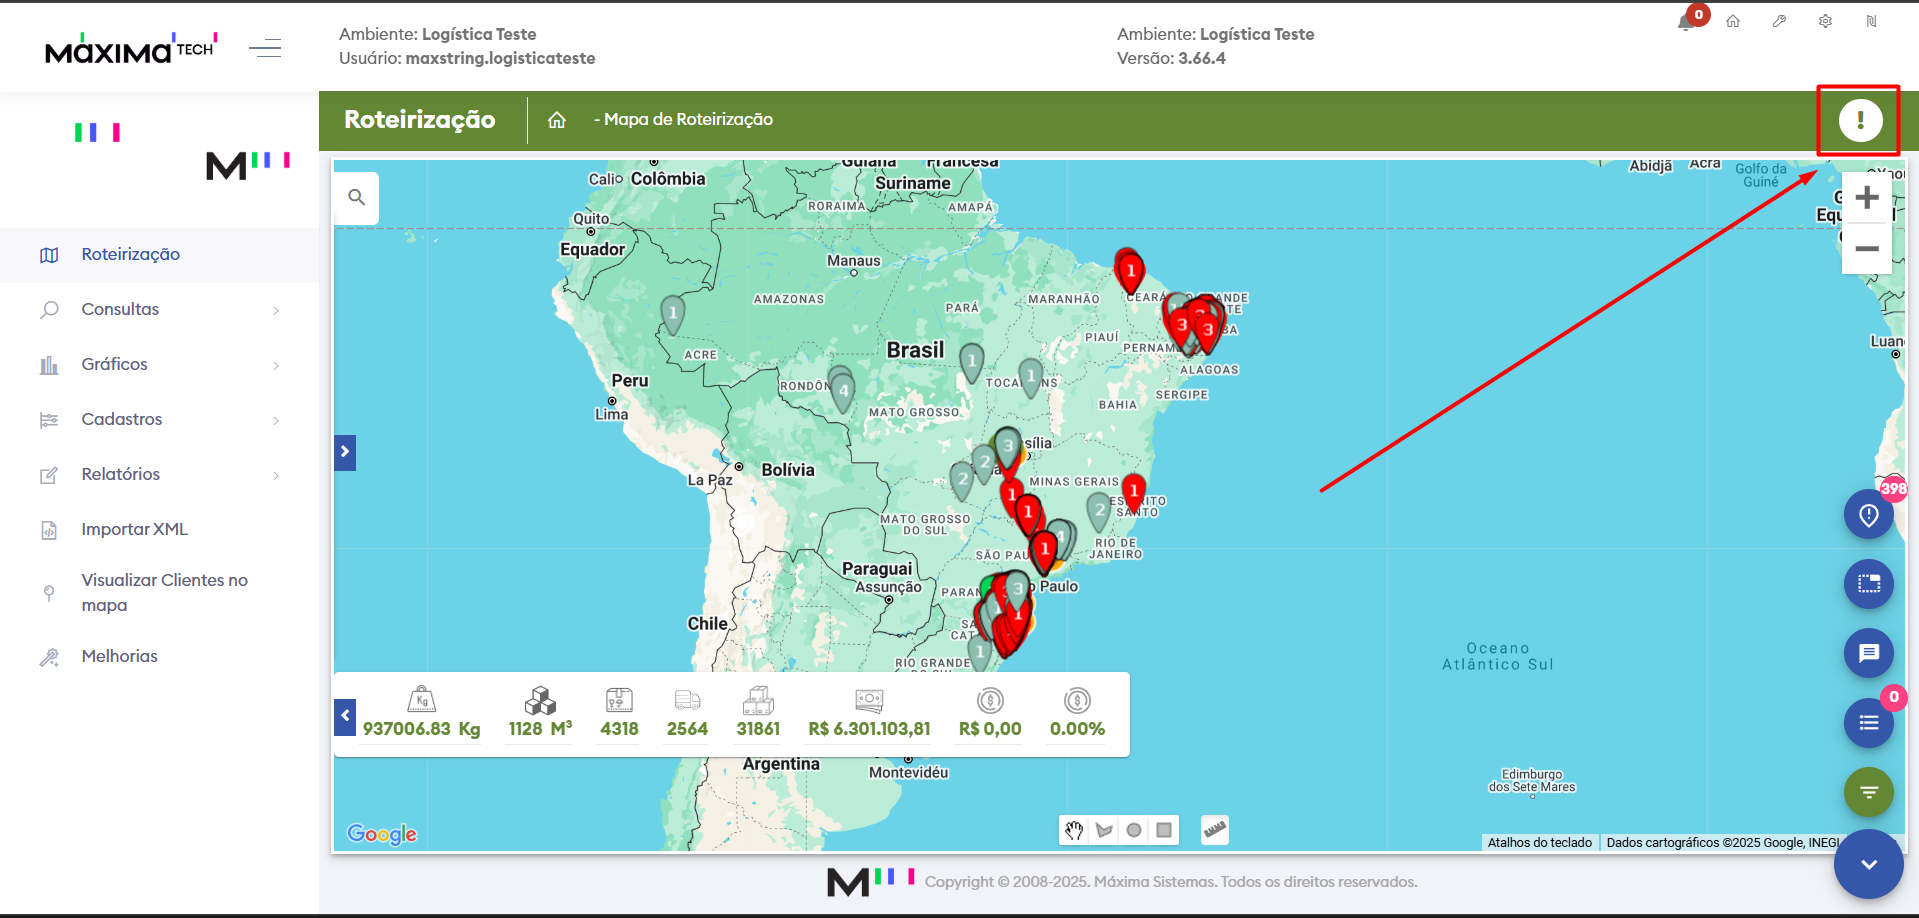Select the polygon drawing tool
Screen dimensions: 1919x918
(1104, 830)
